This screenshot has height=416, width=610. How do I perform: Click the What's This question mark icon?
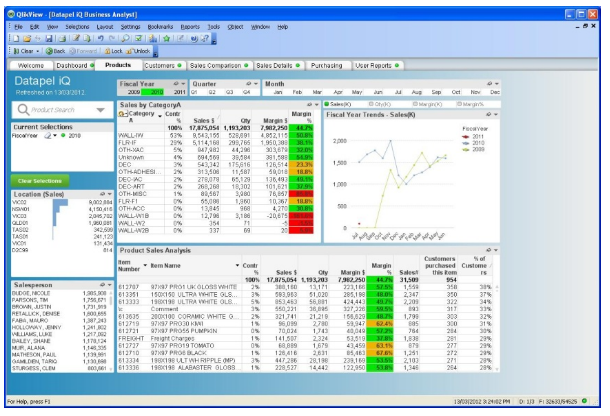coord(205,39)
